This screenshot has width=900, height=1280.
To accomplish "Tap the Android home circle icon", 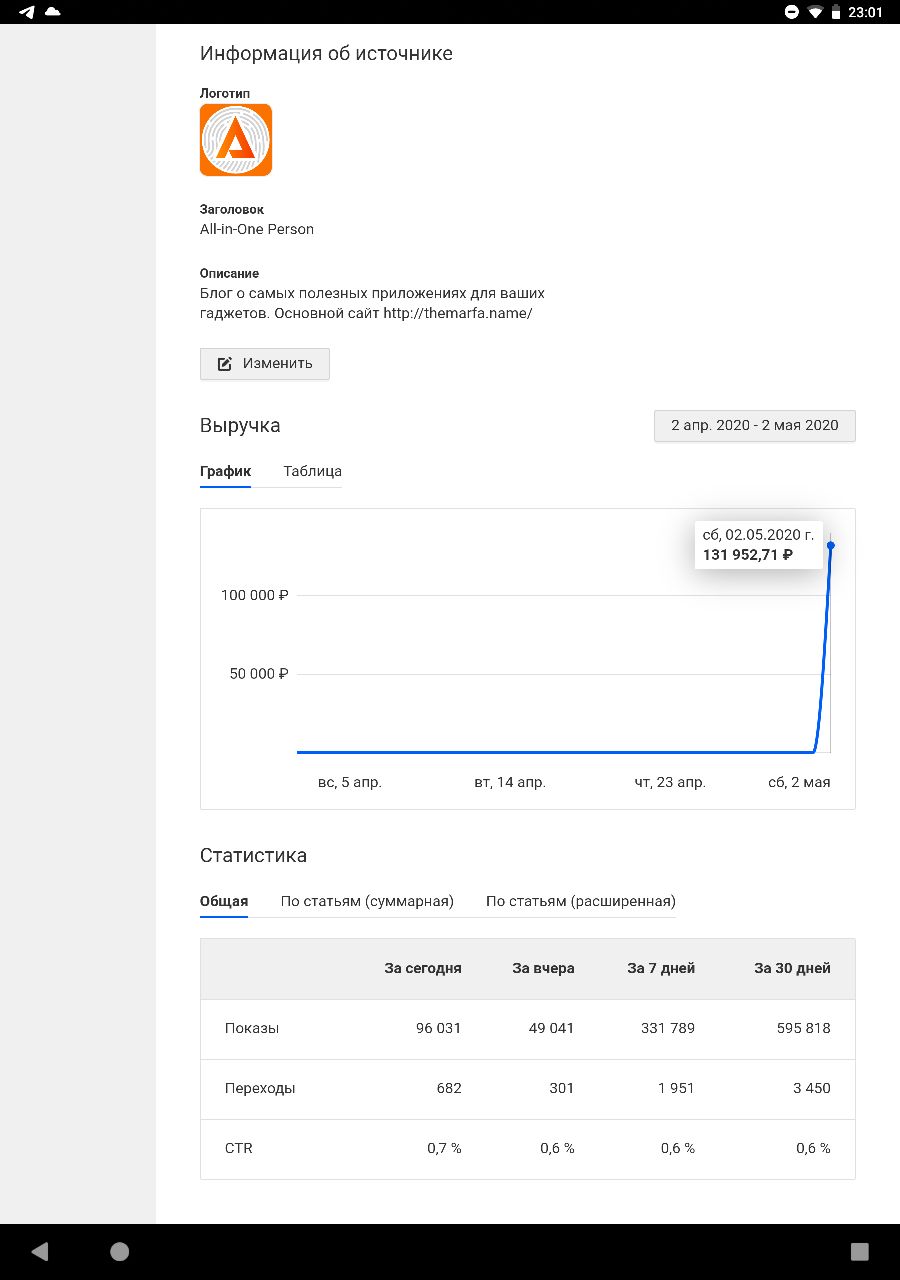I will tap(120, 1251).
